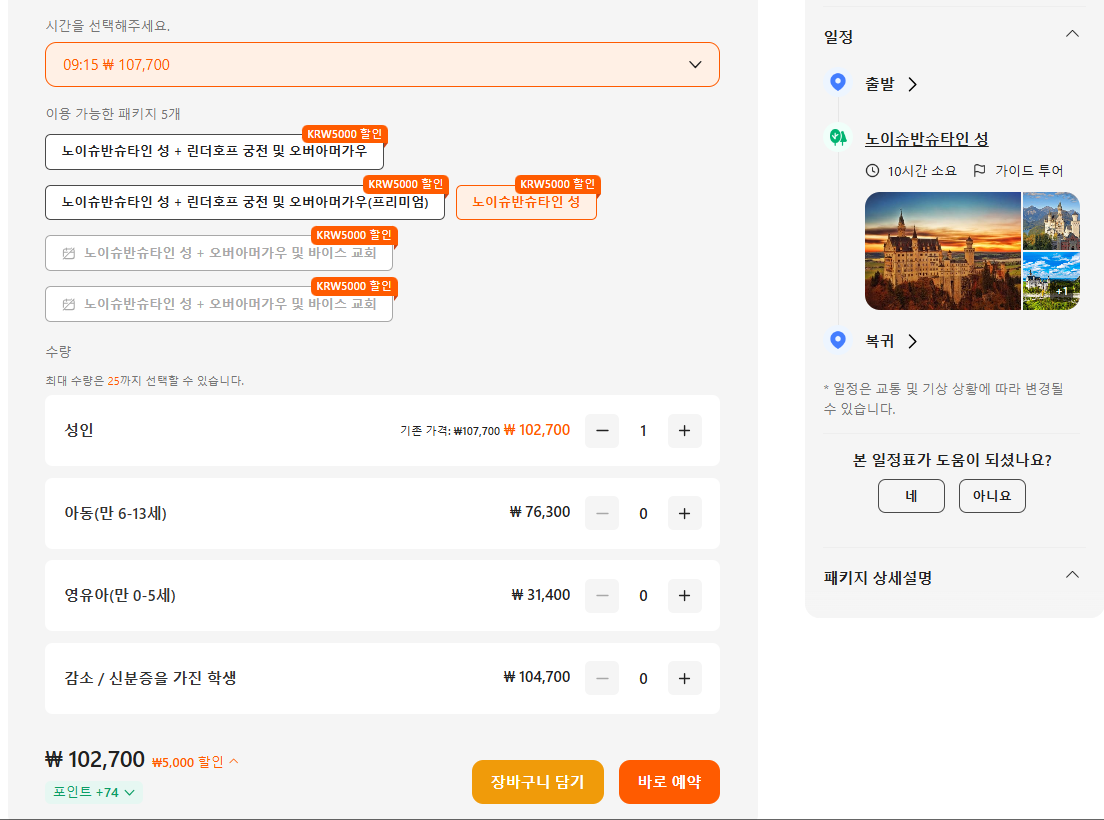Select the 노이슈반슈타인 성 only package
Image resolution: width=1104 pixels, height=820 pixels.
click(526, 203)
